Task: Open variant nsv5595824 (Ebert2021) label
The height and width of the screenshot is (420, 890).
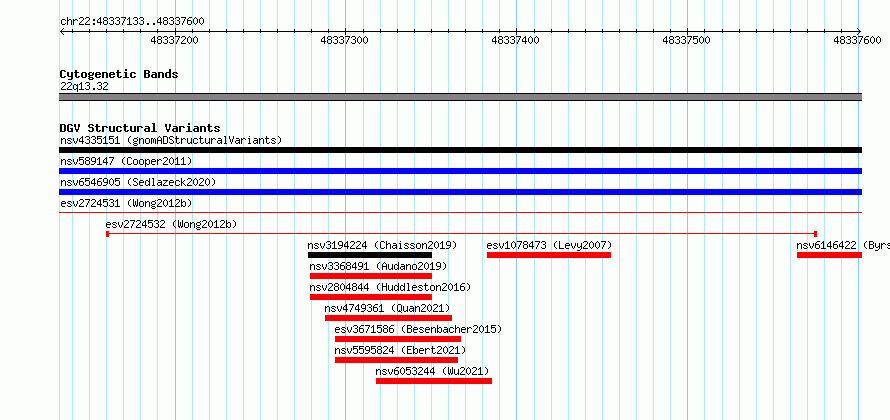Action: point(400,350)
